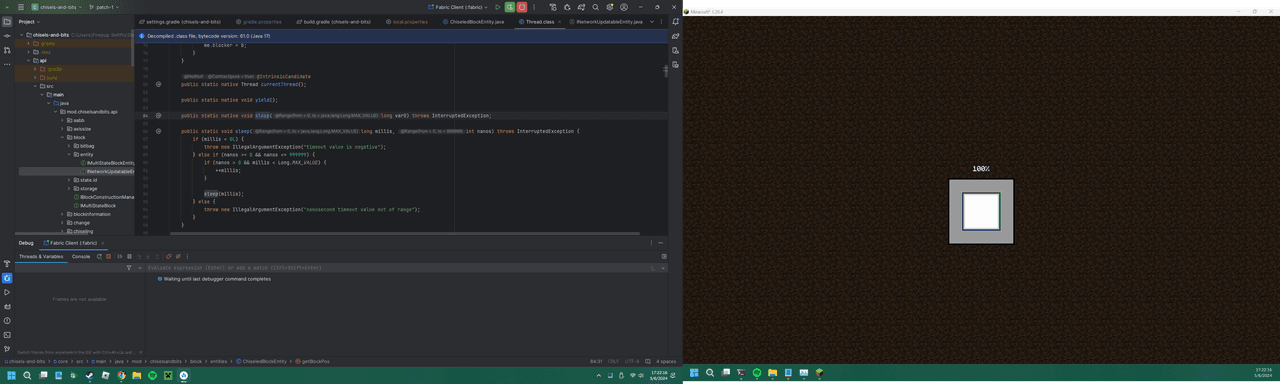Collapse the api folder in project tree

pyautogui.click(x=28, y=60)
